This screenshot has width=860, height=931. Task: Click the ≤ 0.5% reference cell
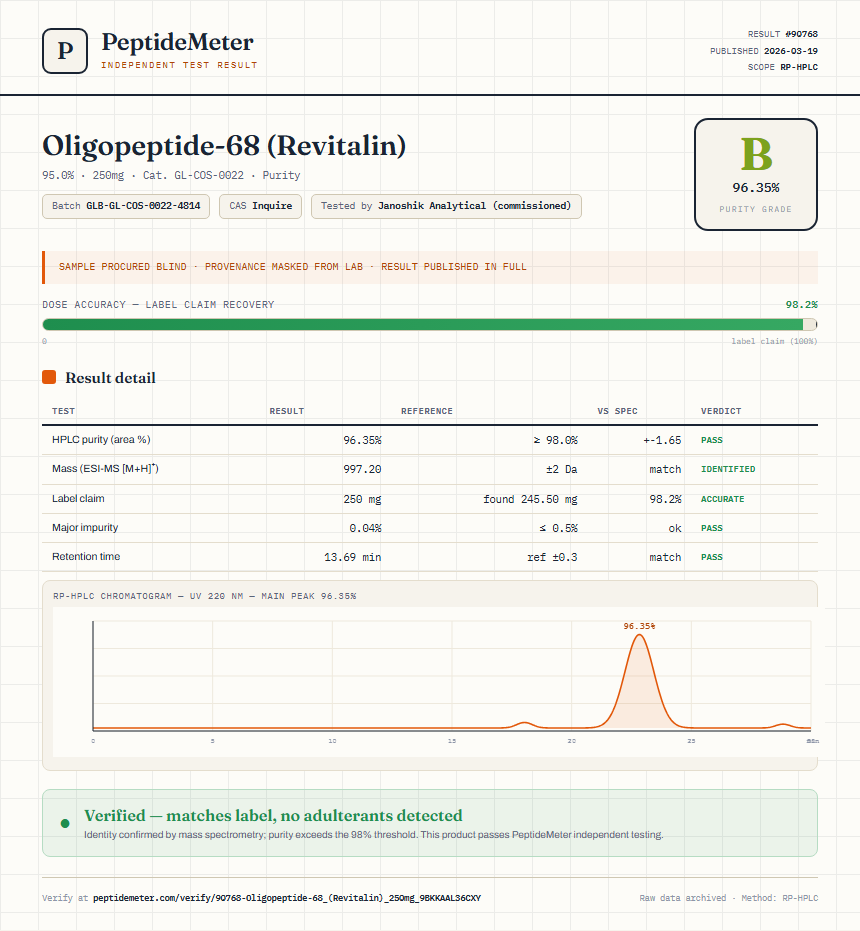558,528
